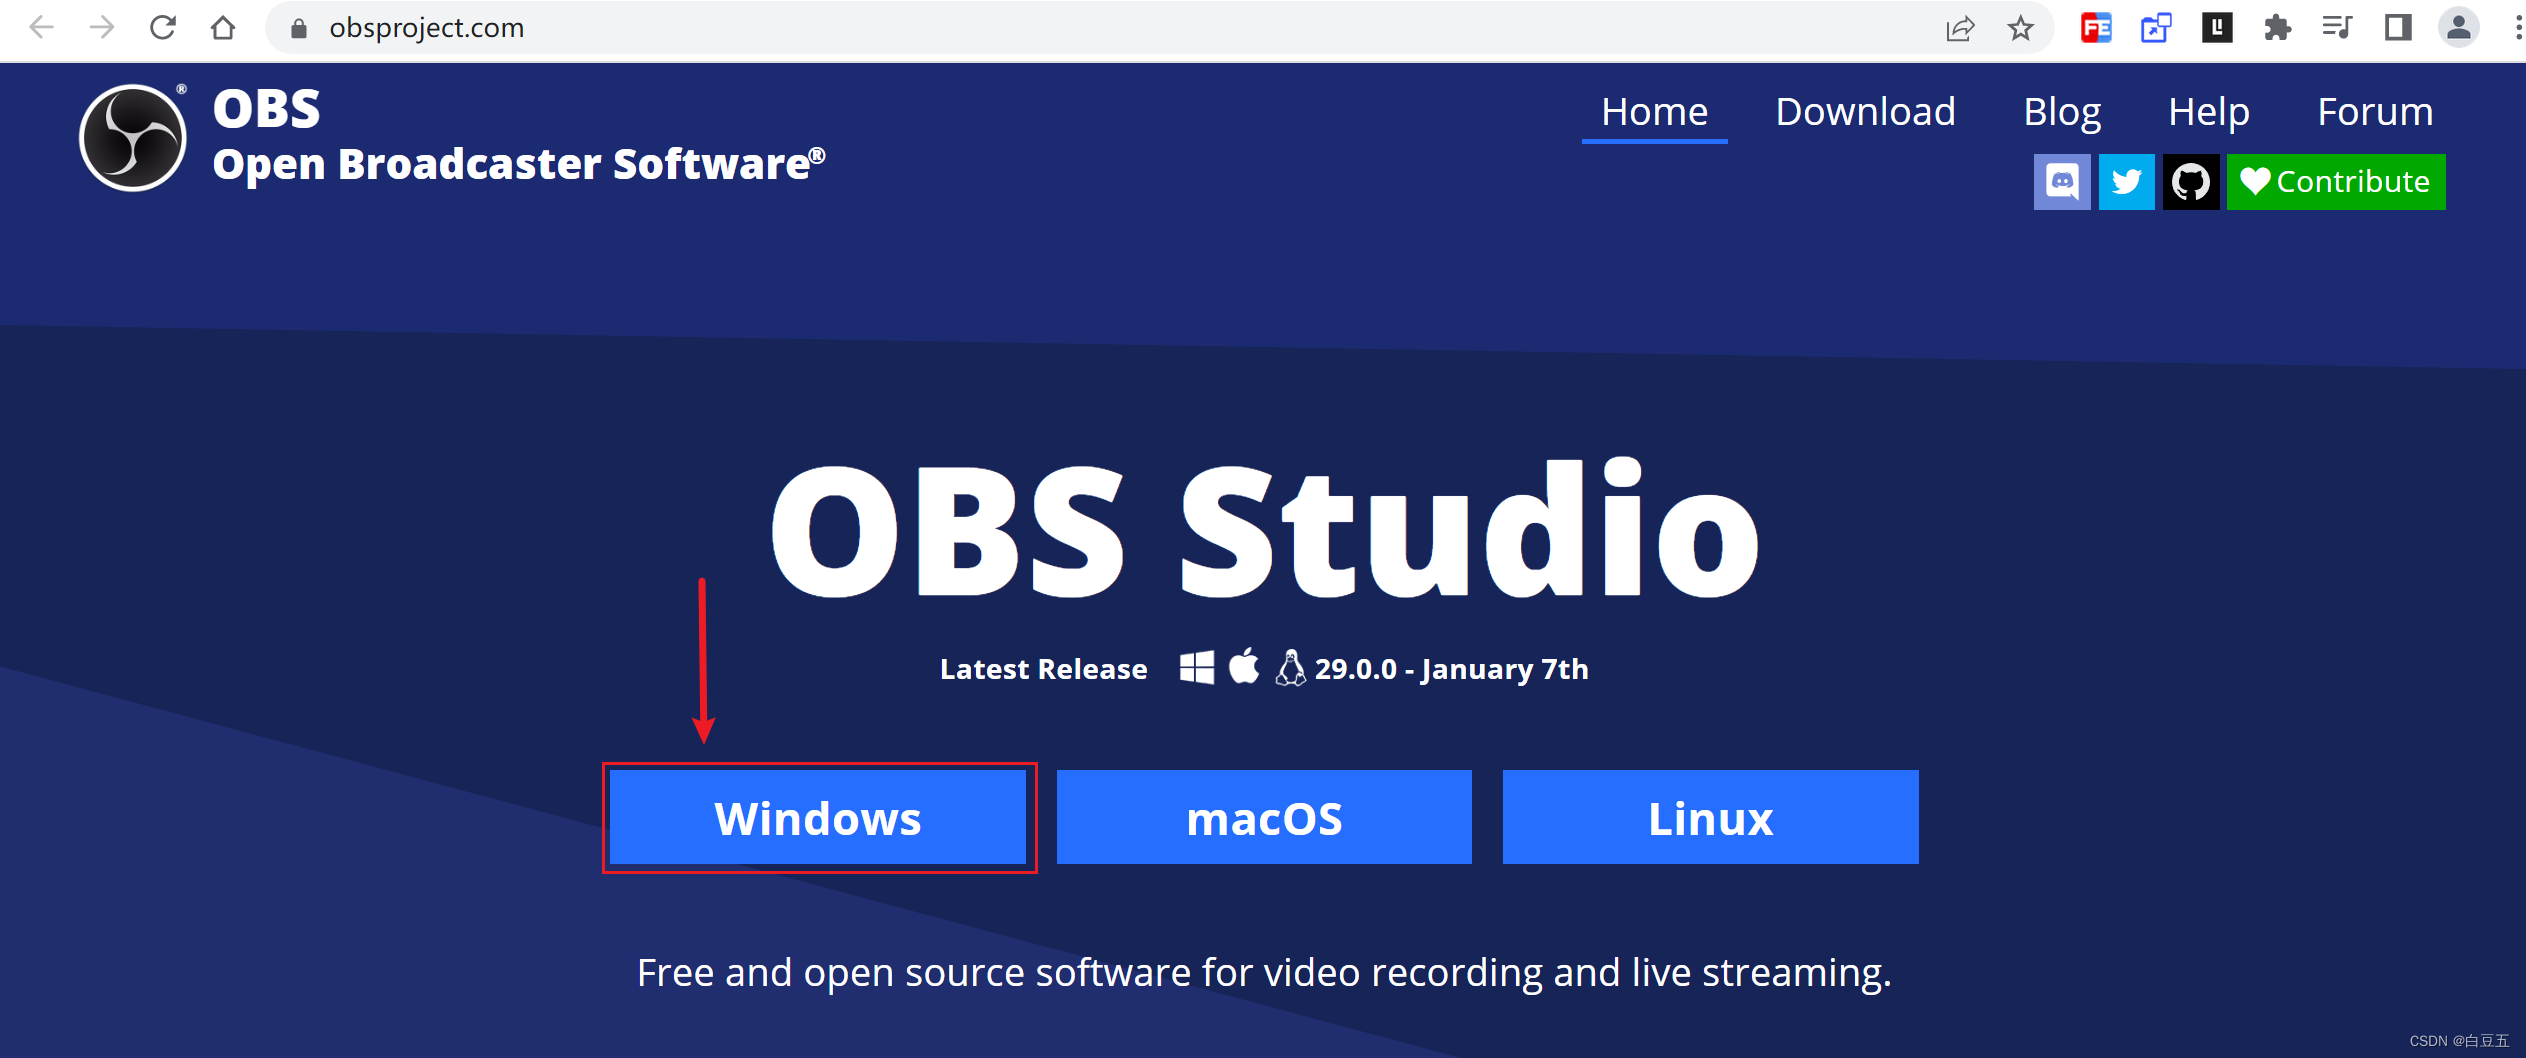The image size is (2526, 1058).
Task: Open the Help nav item
Action: (x=2209, y=112)
